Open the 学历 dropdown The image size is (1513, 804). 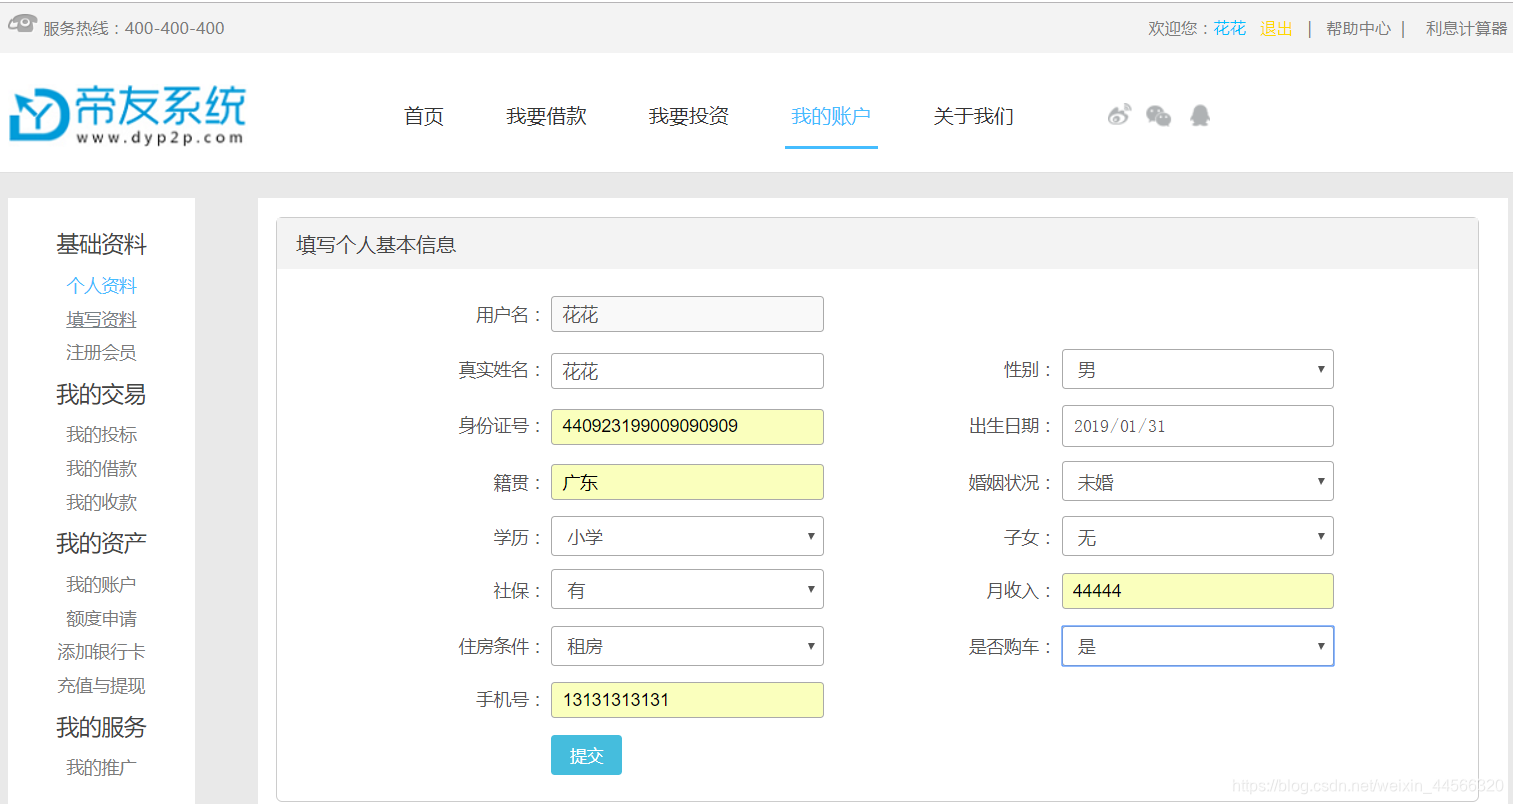click(687, 536)
